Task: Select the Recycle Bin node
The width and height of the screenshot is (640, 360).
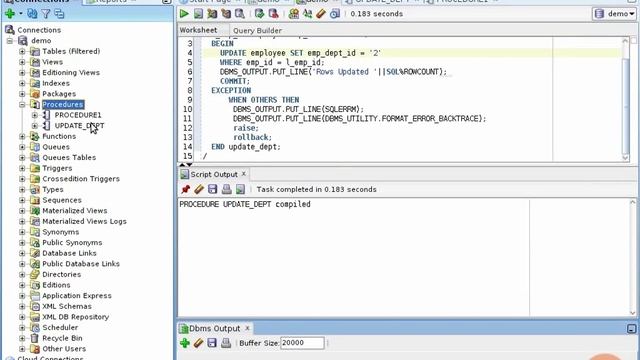Action: click(62, 338)
